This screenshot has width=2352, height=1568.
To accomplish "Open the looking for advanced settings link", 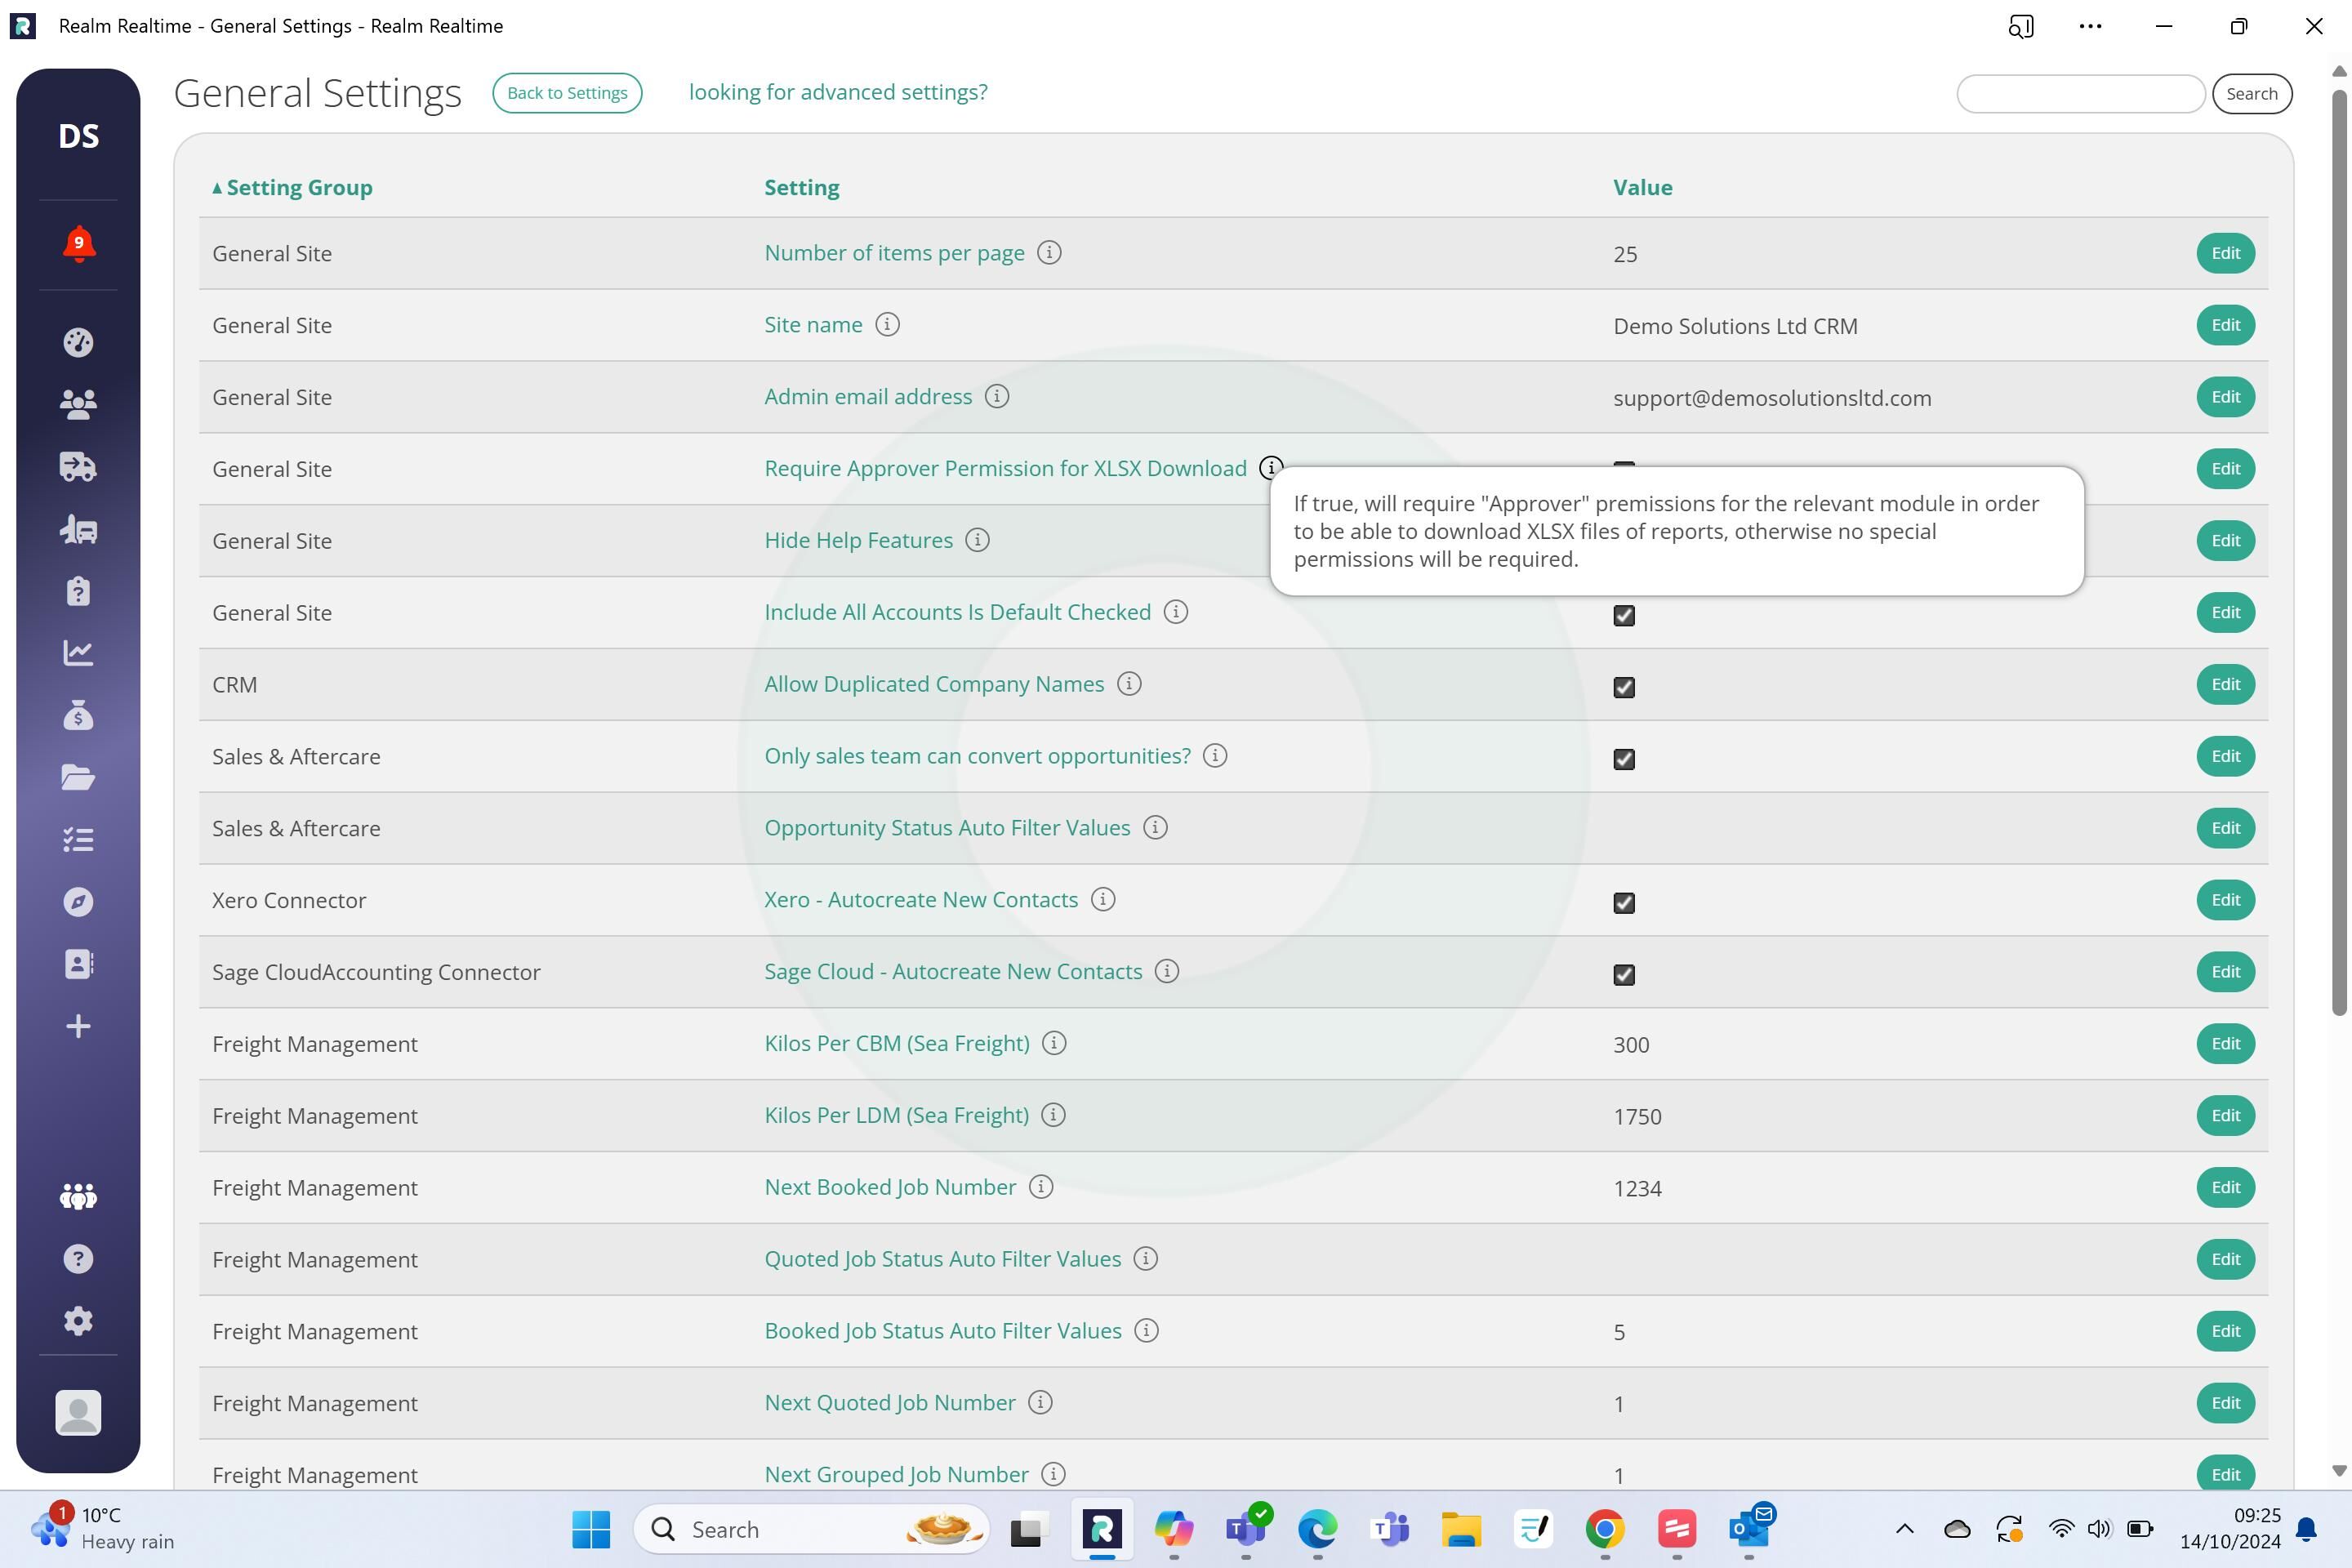I will [838, 92].
